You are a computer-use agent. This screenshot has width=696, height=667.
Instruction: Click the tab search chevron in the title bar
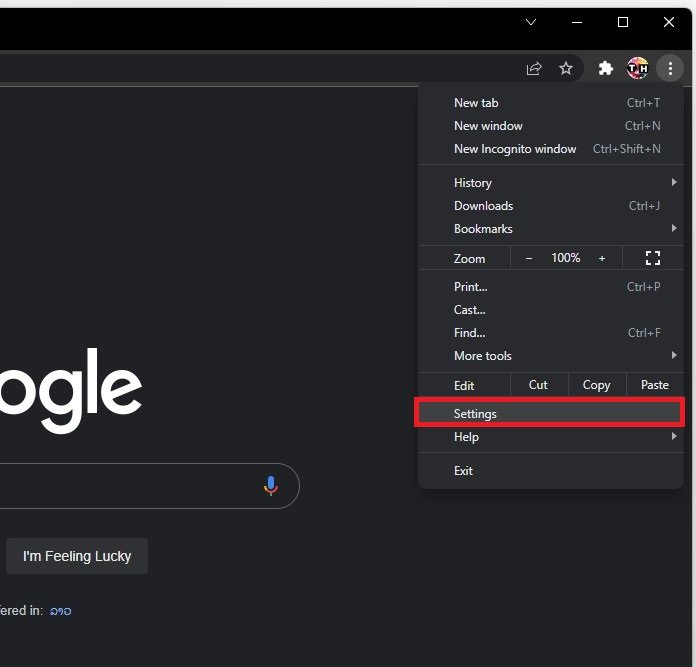coord(531,22)
